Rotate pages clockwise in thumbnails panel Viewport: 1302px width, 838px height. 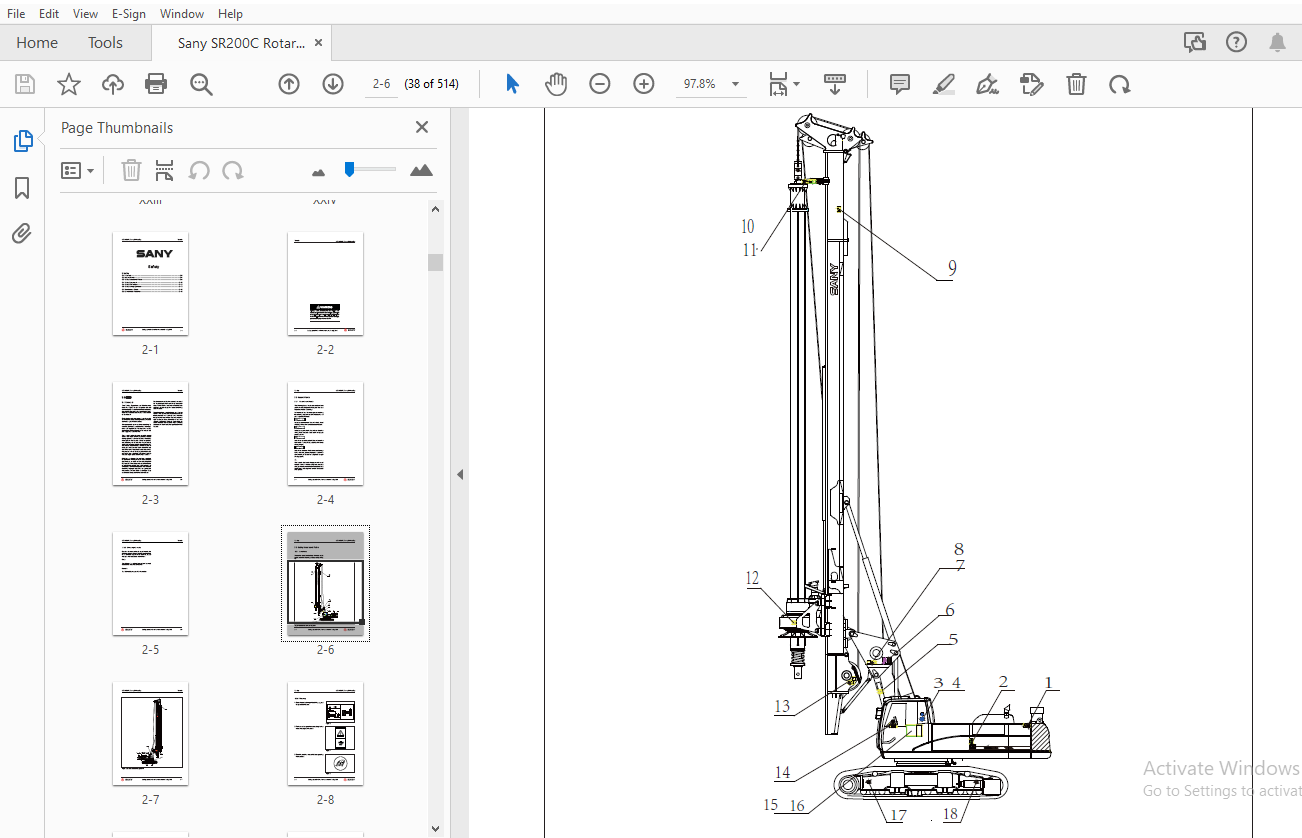233,170
